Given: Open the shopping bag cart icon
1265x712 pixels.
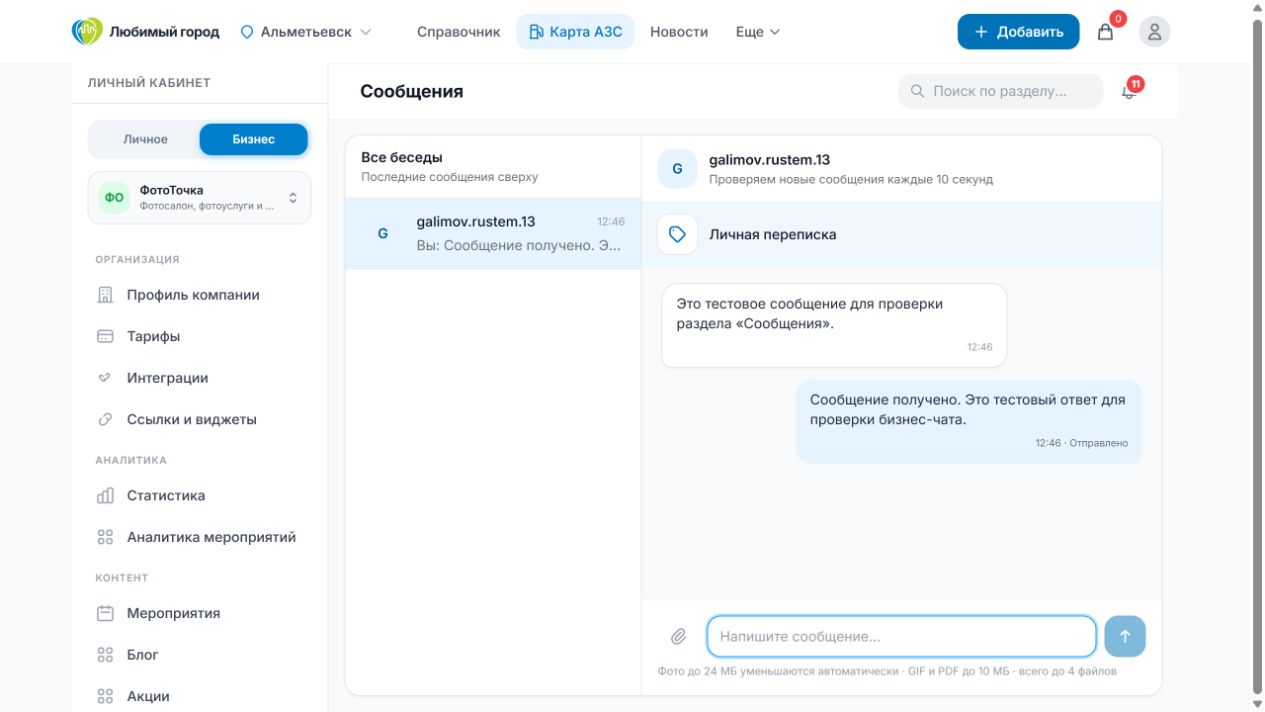Looking at the screenshot, I should pos(1105,32).
